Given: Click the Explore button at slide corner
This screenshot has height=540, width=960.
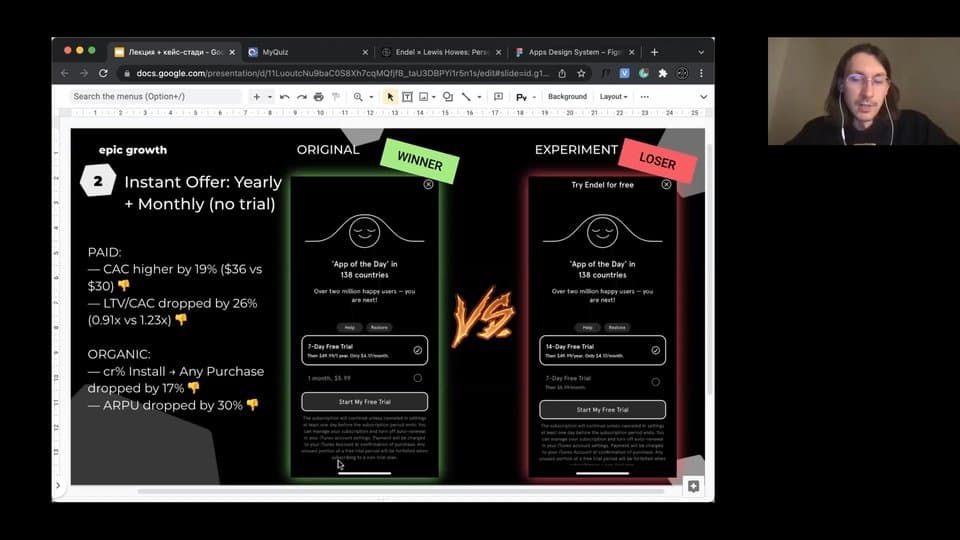Looking at the screenshot, I should (693, 486).
